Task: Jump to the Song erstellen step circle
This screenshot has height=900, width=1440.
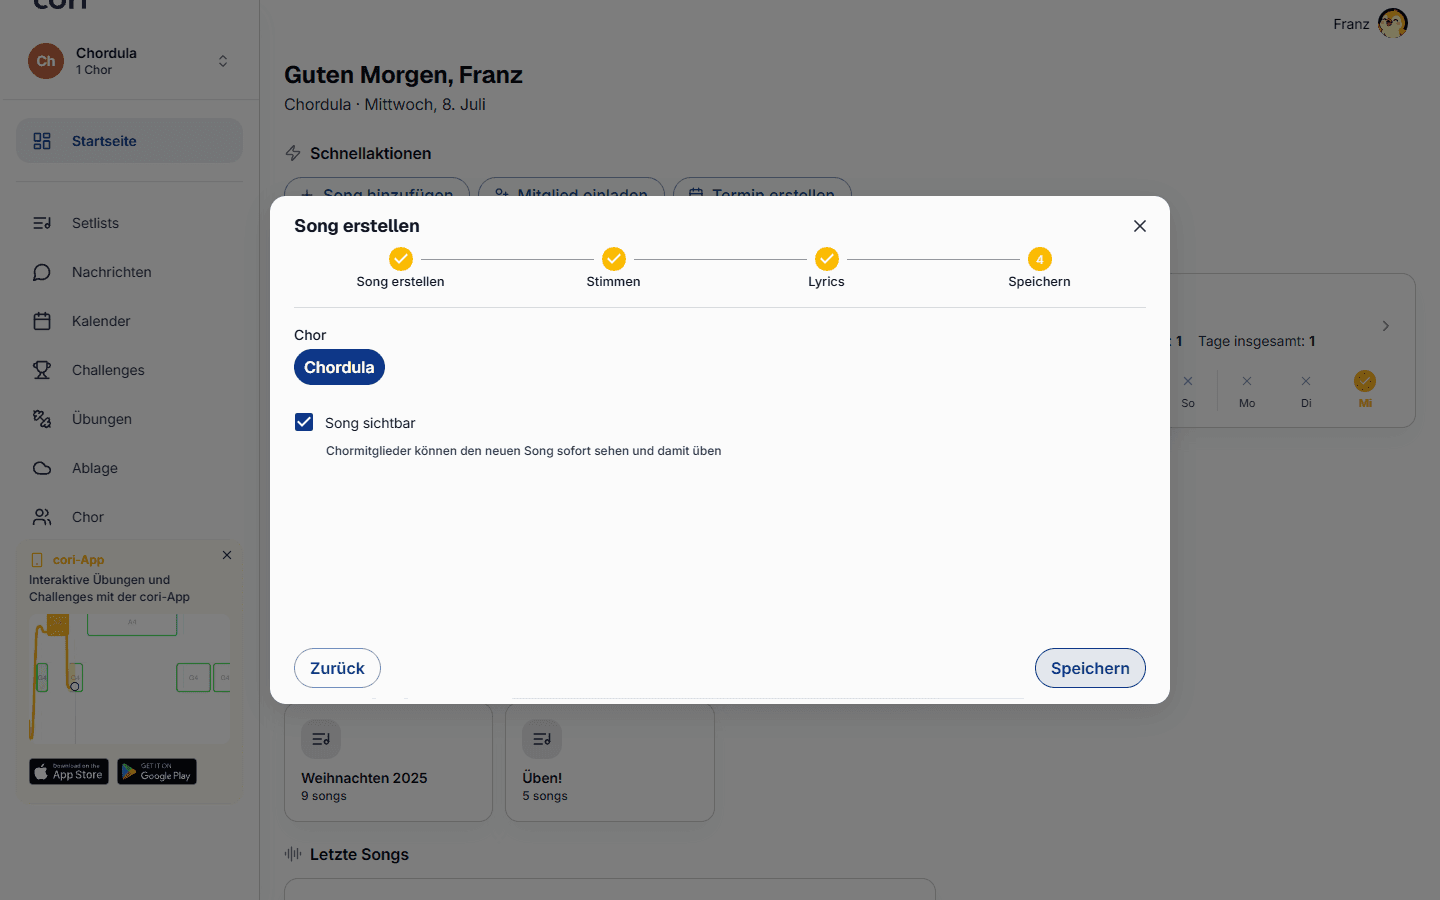Action: coord(401,259)
